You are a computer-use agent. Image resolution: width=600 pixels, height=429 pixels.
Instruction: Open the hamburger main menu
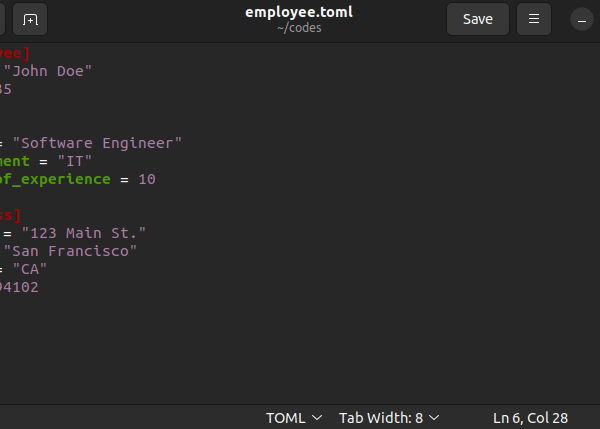click(534, 19)
